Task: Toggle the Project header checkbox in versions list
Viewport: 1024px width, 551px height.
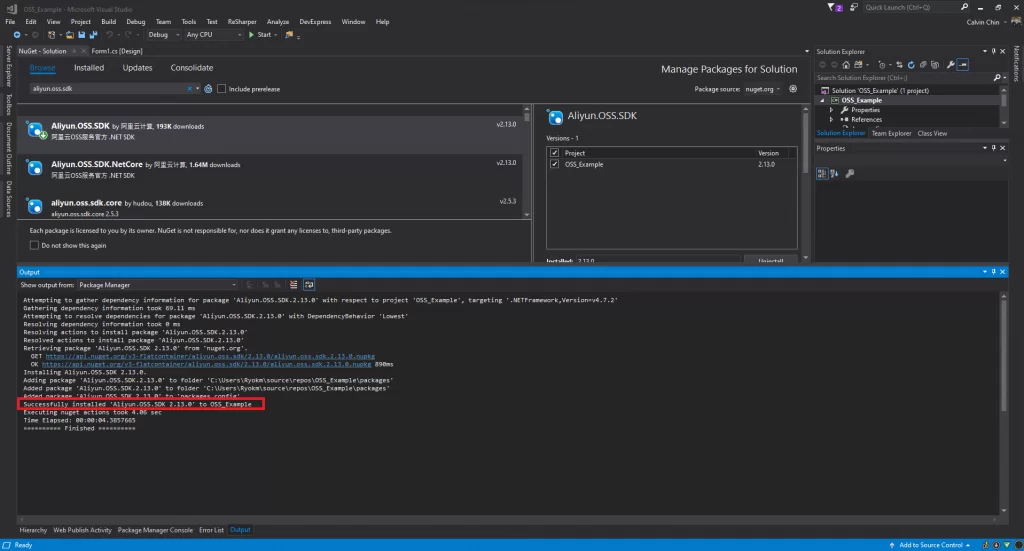Action: (554, 153)
